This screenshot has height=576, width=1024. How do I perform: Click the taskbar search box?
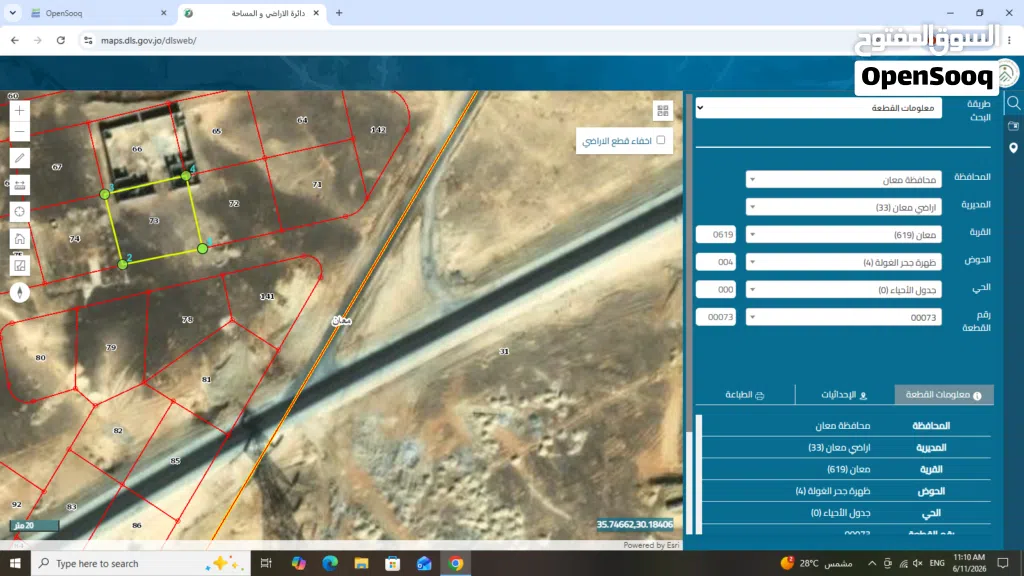(140, 563)
